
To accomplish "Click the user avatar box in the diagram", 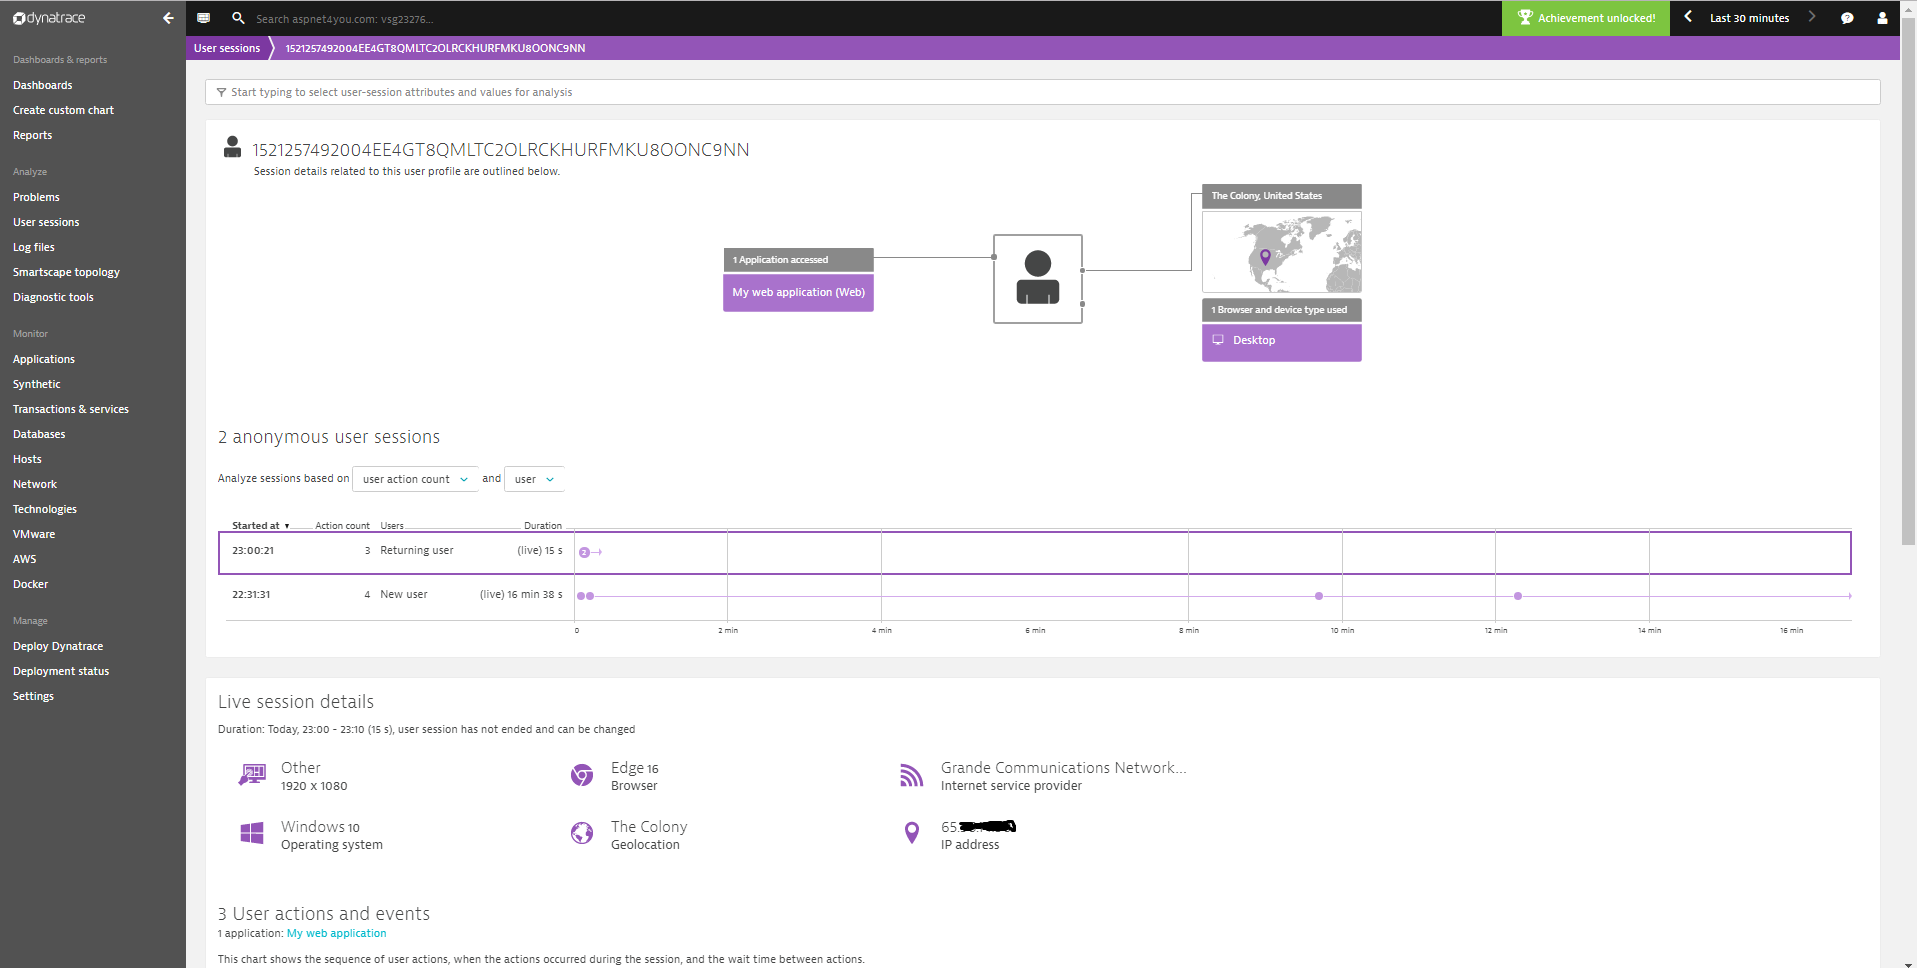I will pos(1038,278).
